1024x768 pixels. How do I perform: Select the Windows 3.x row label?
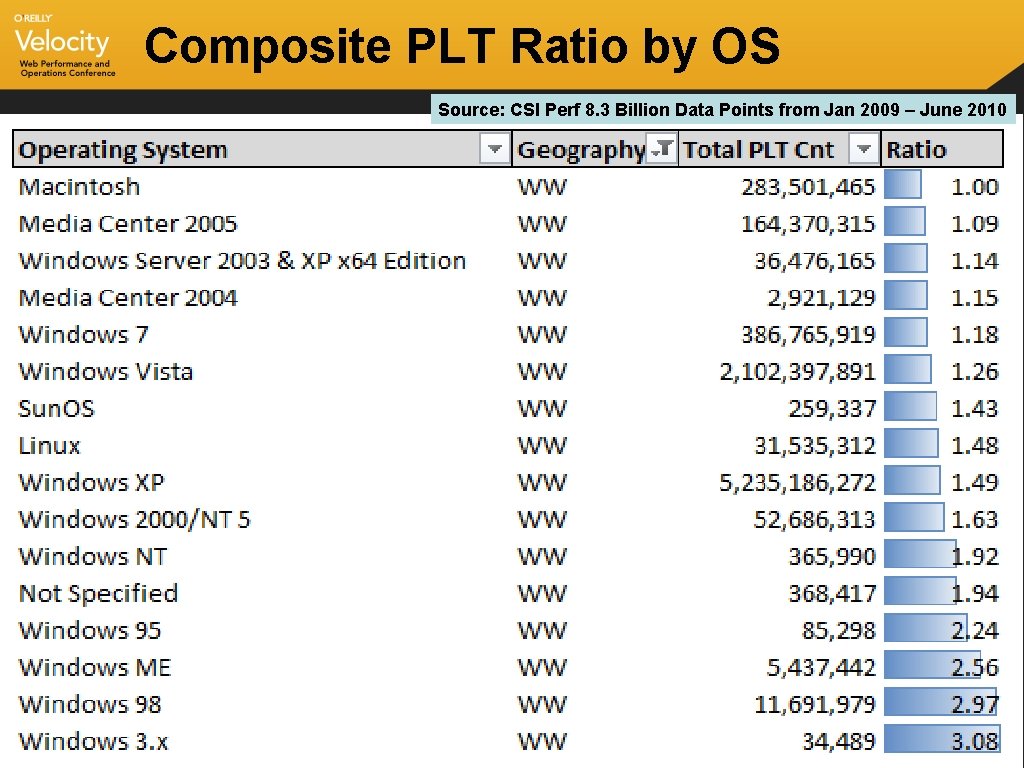[x=94, y=741]
